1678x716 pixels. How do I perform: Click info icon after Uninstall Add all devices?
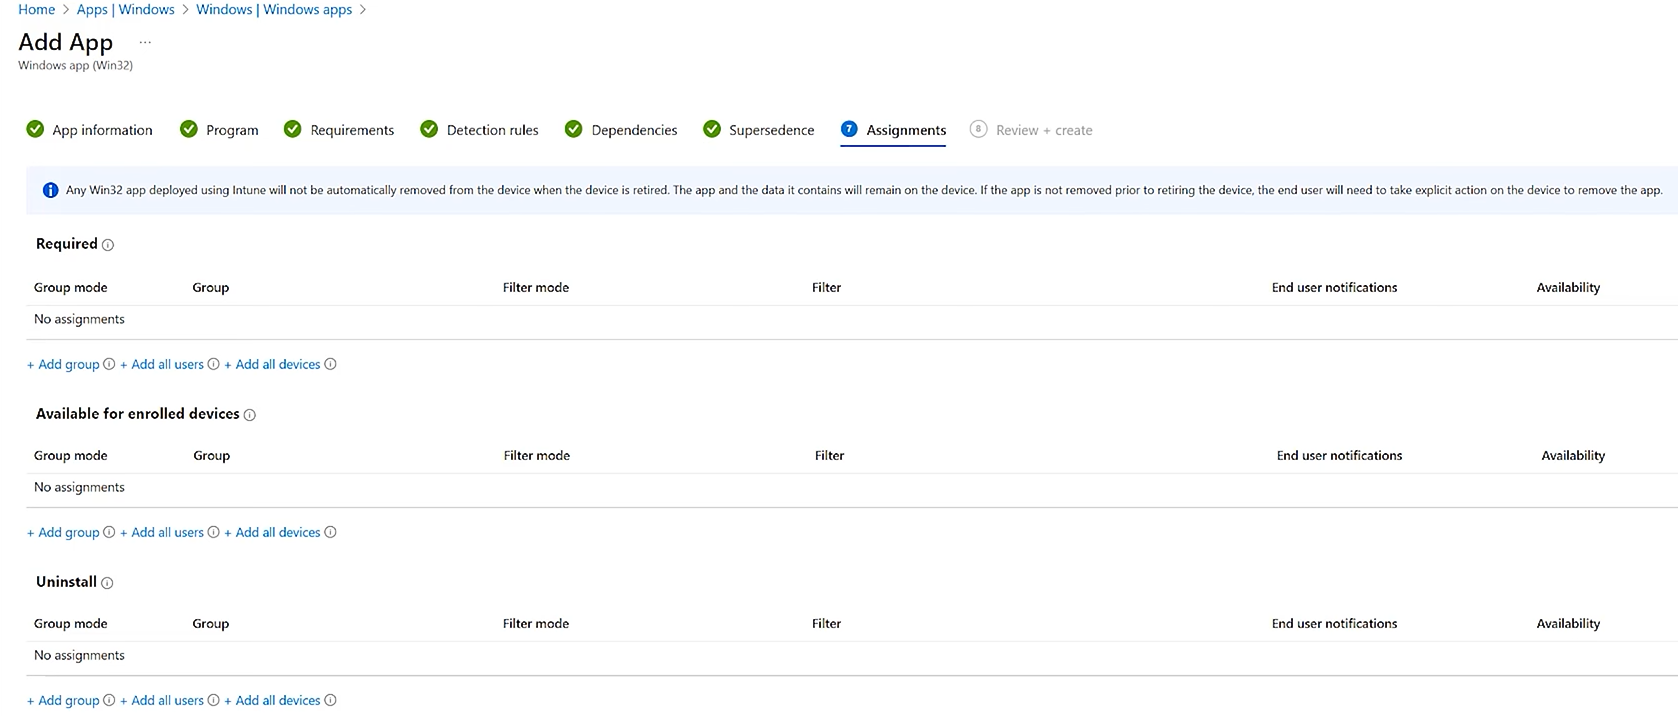tap(330, 700)
